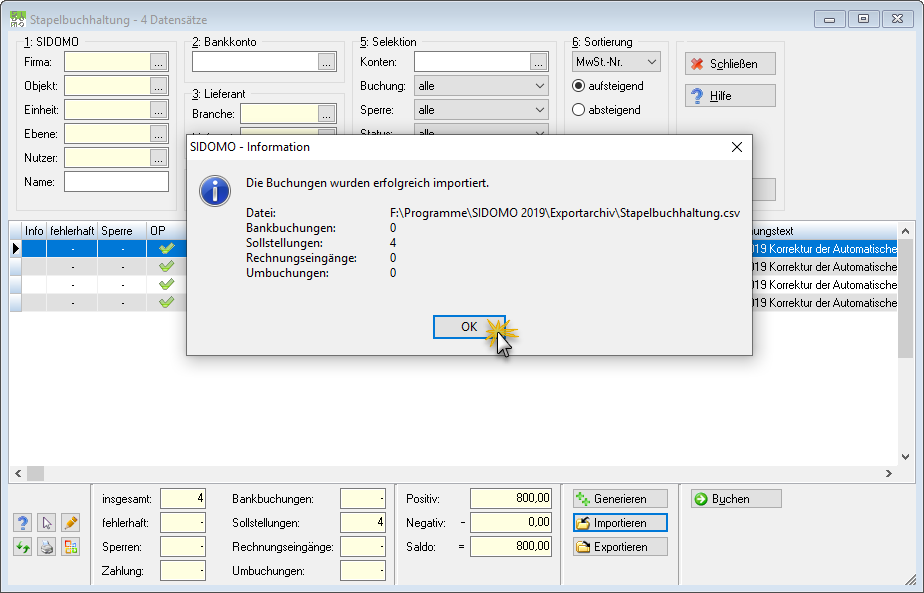Click the Name input field
The height and width of the screenshot is (593, 924).
(116, 182)
